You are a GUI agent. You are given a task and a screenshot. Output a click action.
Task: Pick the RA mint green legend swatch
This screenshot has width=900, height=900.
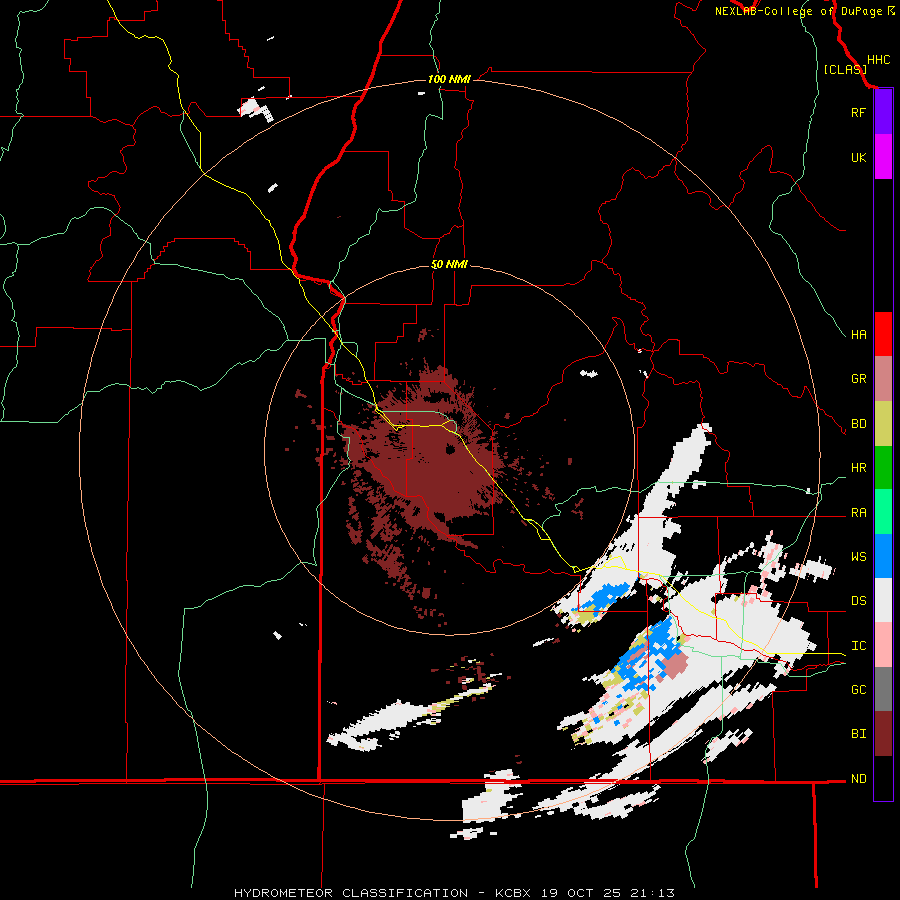883,512
